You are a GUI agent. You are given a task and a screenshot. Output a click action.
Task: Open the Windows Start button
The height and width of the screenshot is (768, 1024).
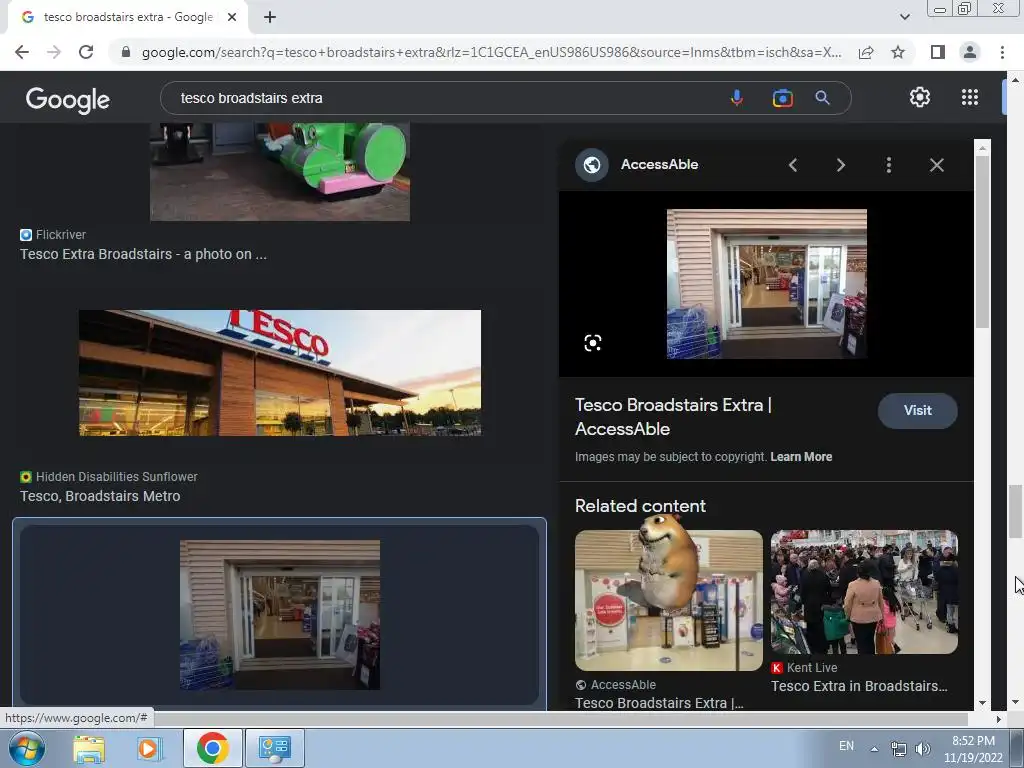point(27,748)
